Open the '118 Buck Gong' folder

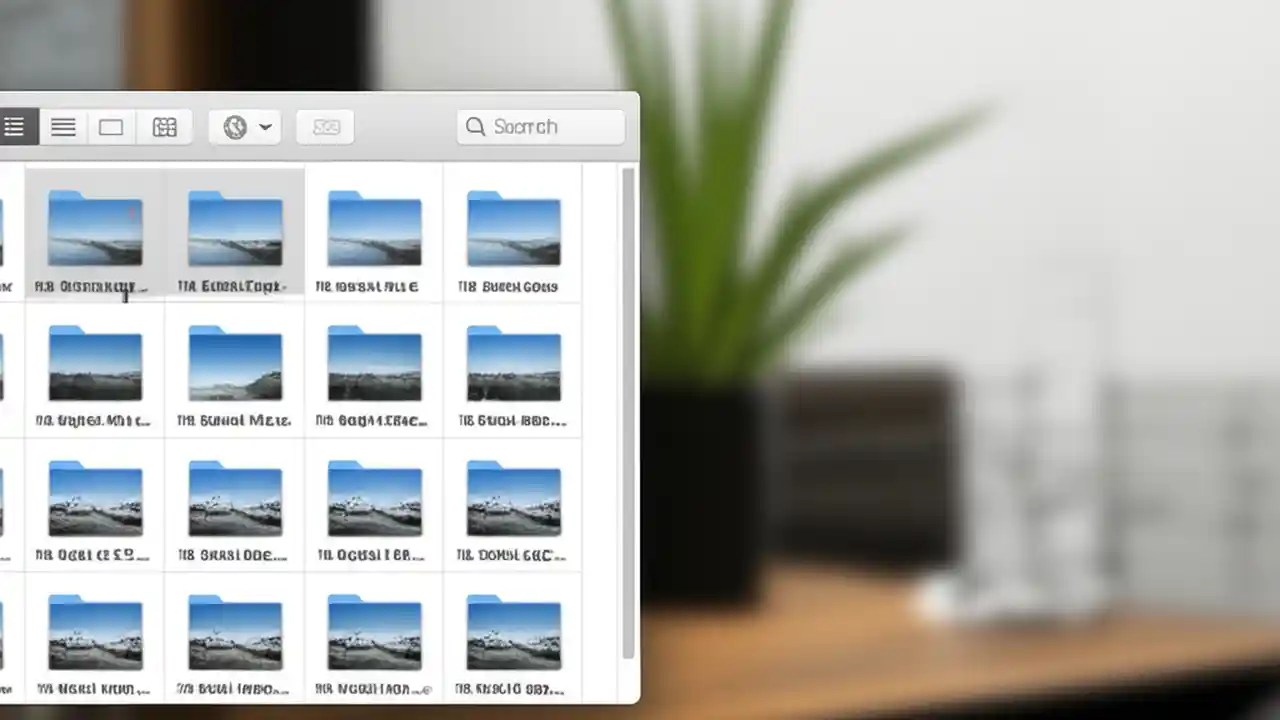(x=513, y=230)
